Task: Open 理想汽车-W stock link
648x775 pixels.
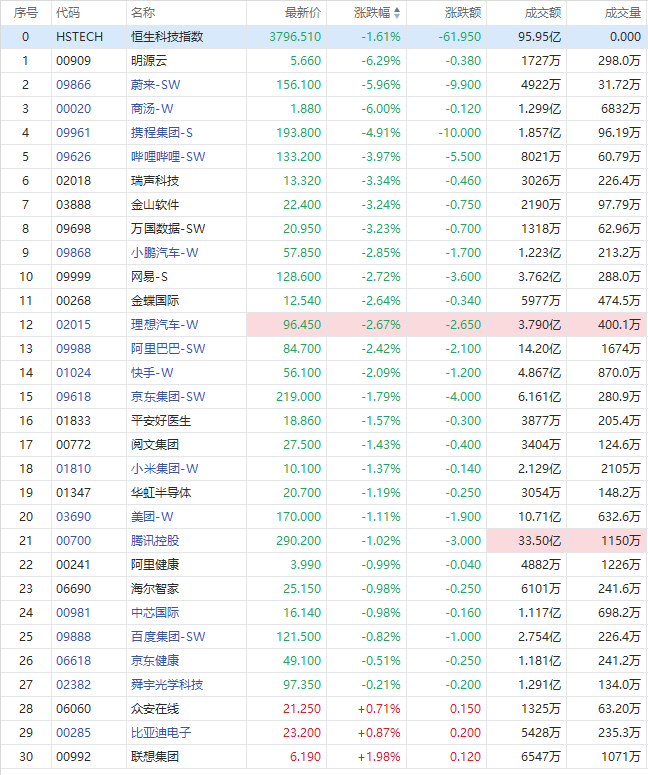Action: click(x=165, y=325)
